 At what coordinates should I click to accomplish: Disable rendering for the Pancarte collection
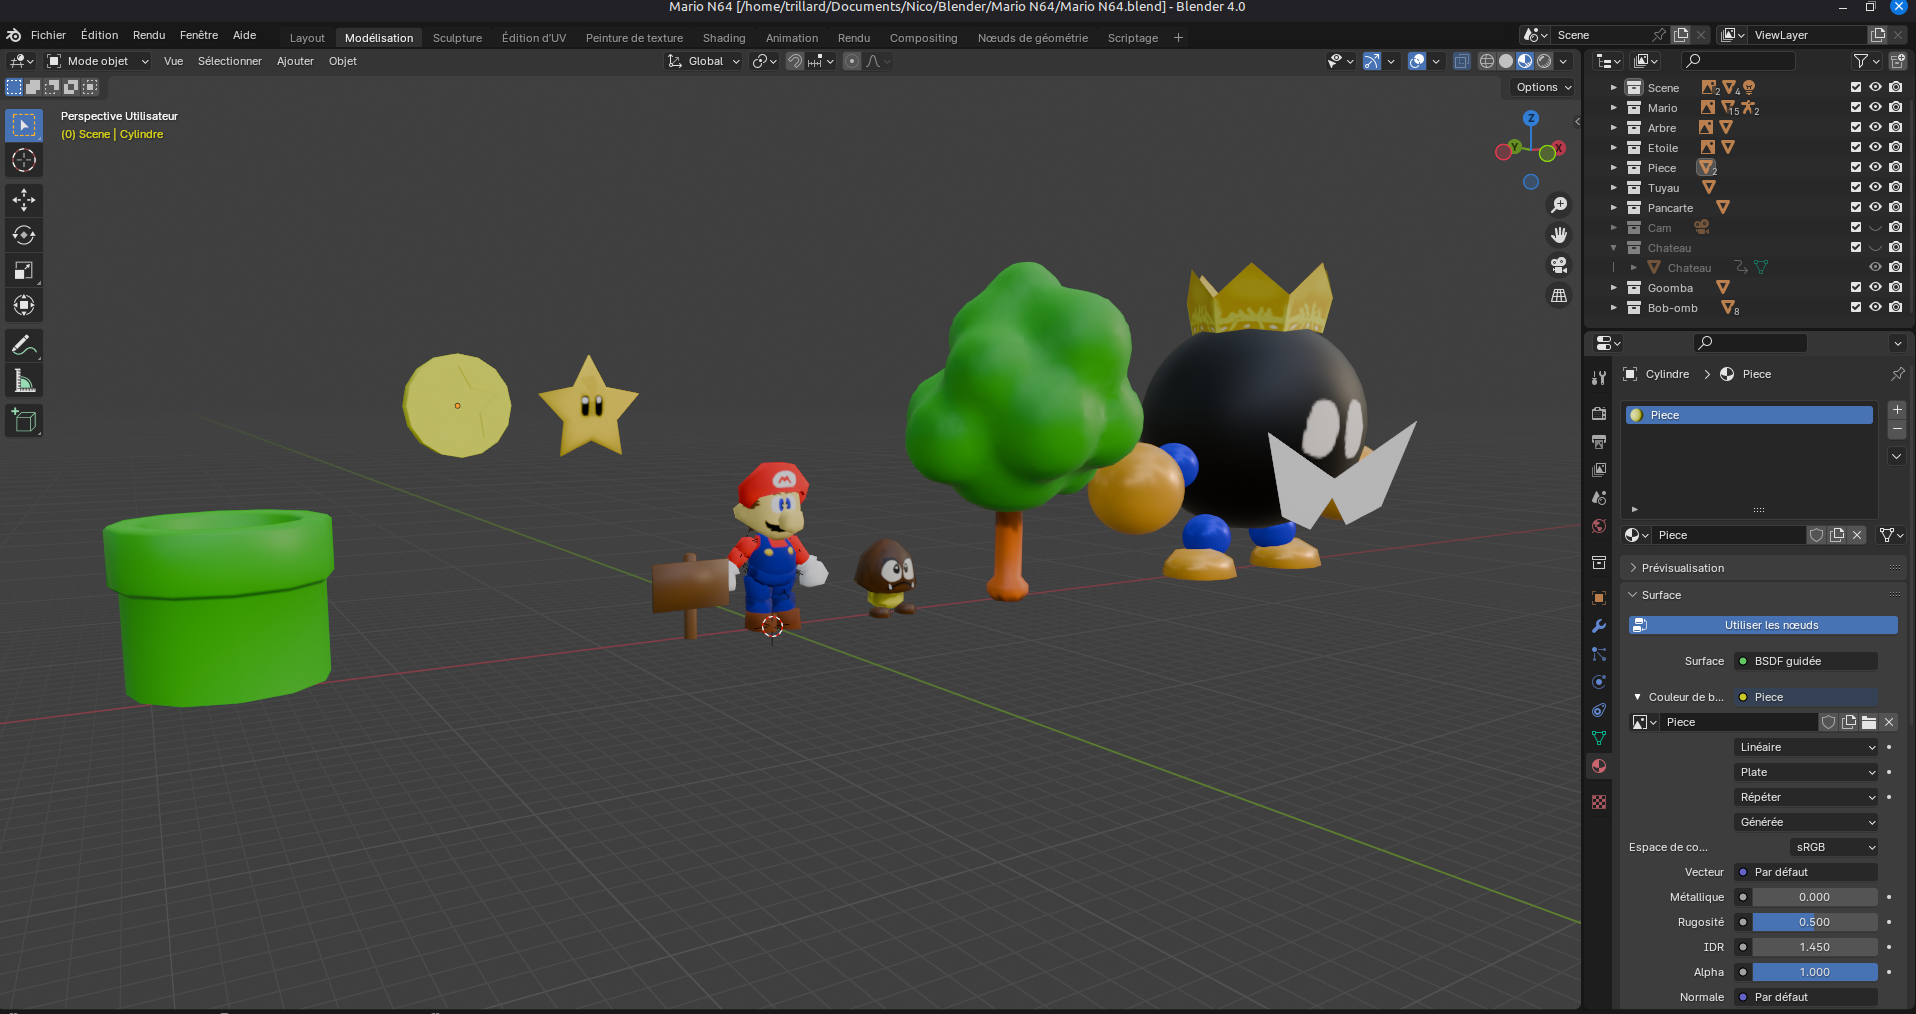click(x=1896, y=207)
